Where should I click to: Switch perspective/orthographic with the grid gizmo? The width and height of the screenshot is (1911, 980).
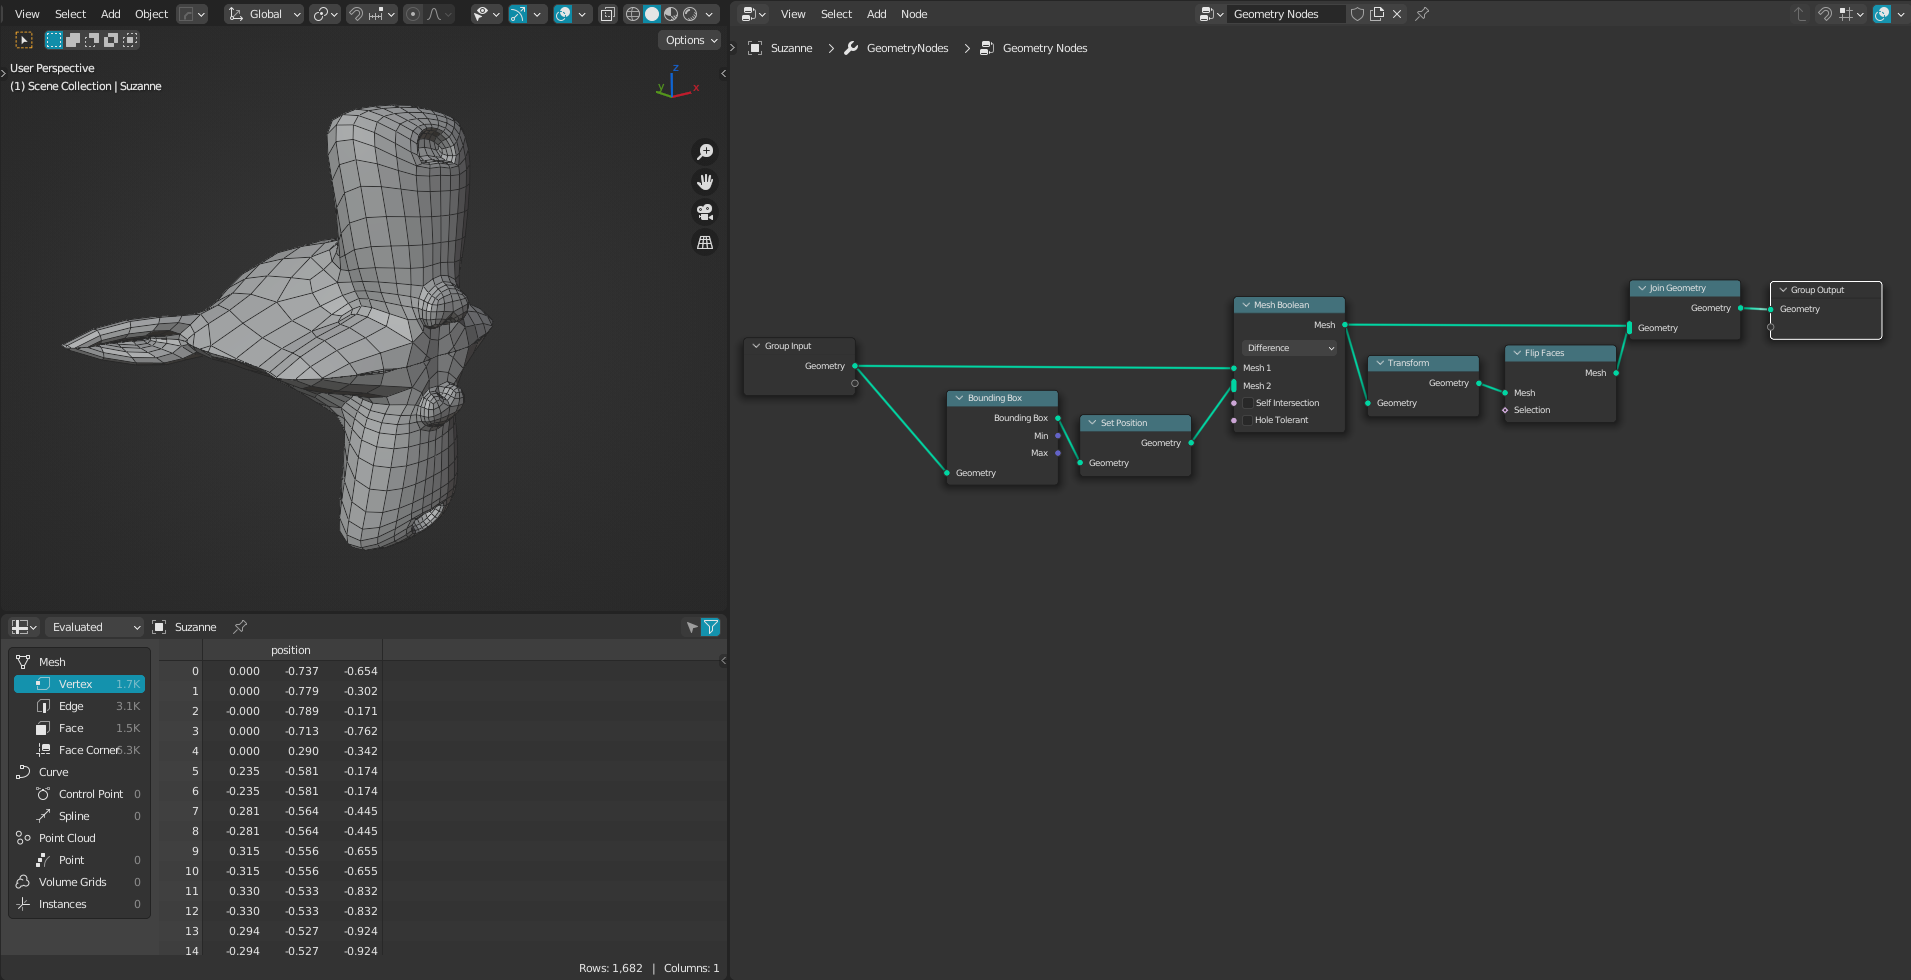tap(705, 243)
